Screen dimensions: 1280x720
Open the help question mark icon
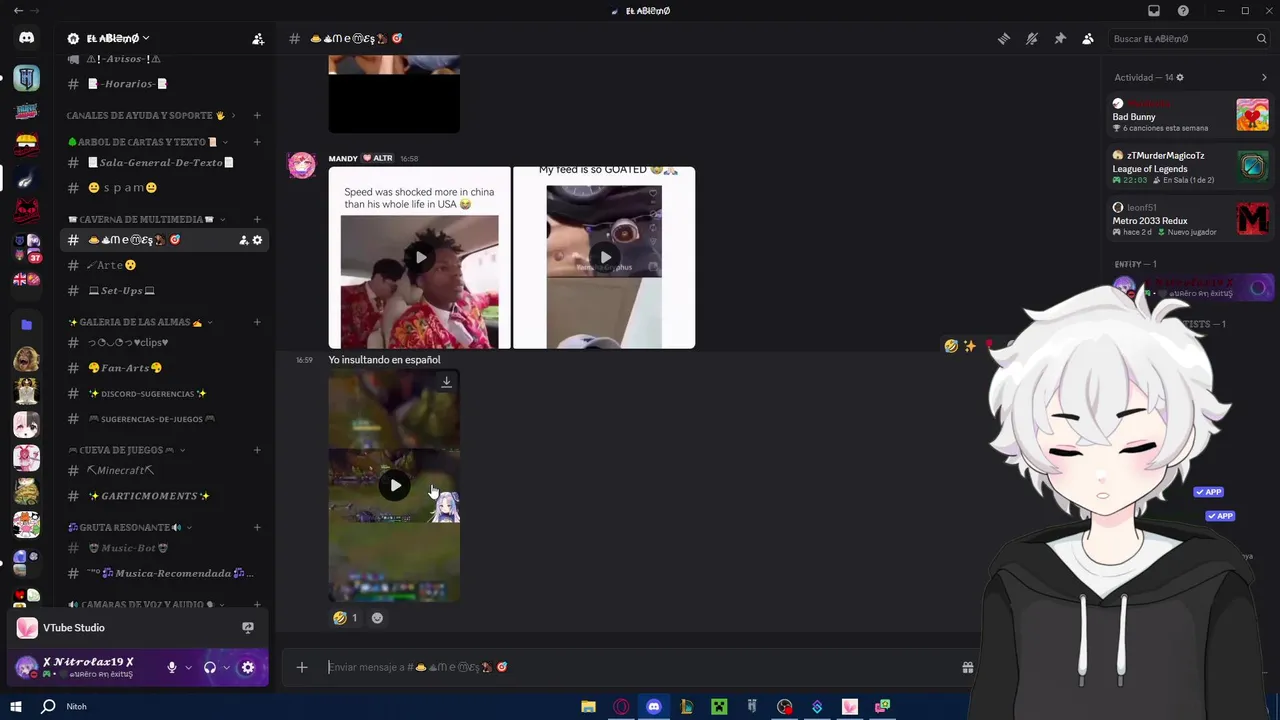(x=1183, y=11)
